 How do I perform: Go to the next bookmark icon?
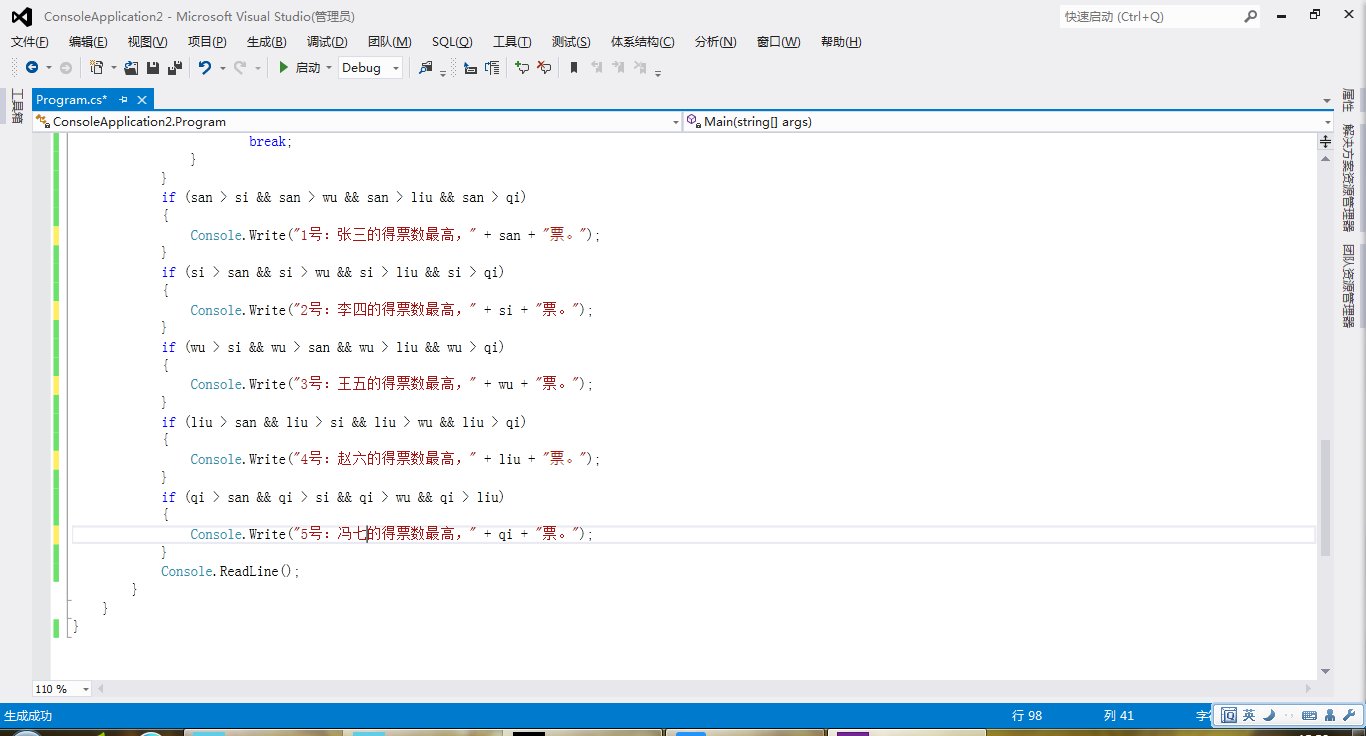(618, 68)
